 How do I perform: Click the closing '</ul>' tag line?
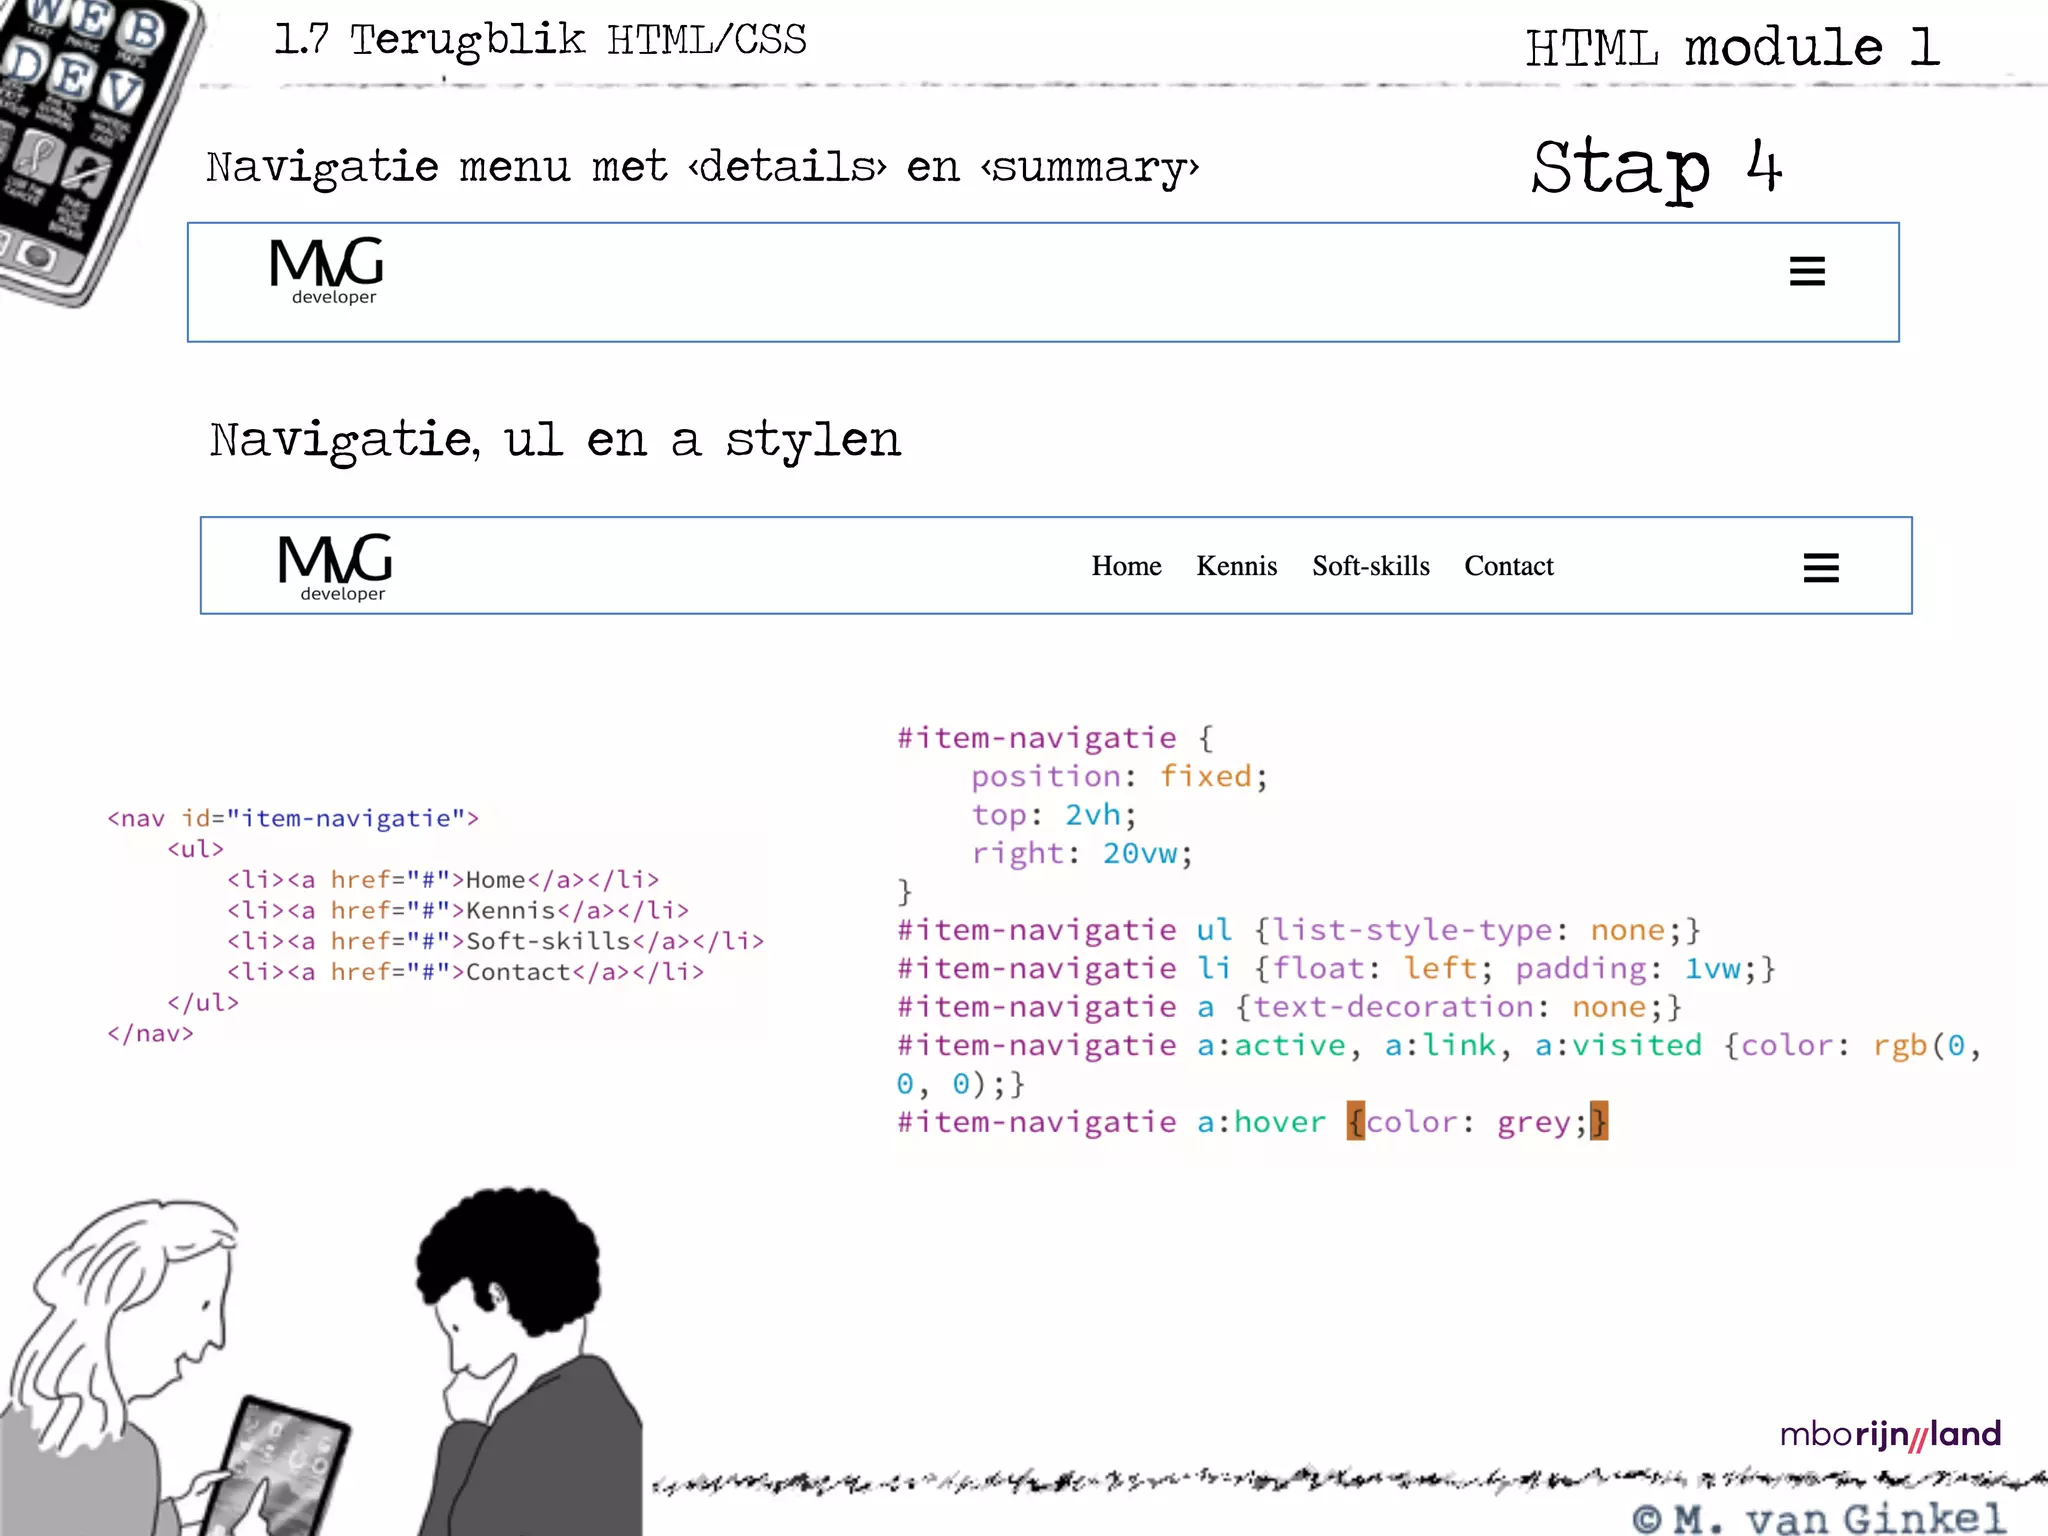203,1003
